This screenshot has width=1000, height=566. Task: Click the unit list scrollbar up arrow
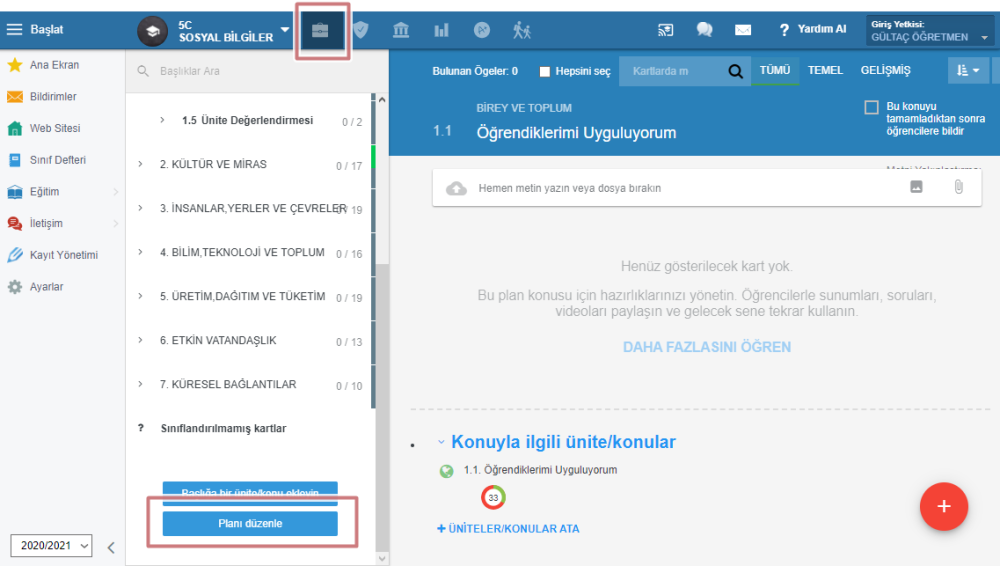[382, 100]
